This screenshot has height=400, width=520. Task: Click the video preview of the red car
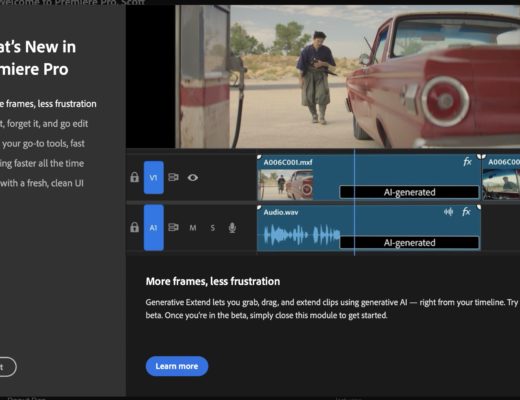coord(347,76)
